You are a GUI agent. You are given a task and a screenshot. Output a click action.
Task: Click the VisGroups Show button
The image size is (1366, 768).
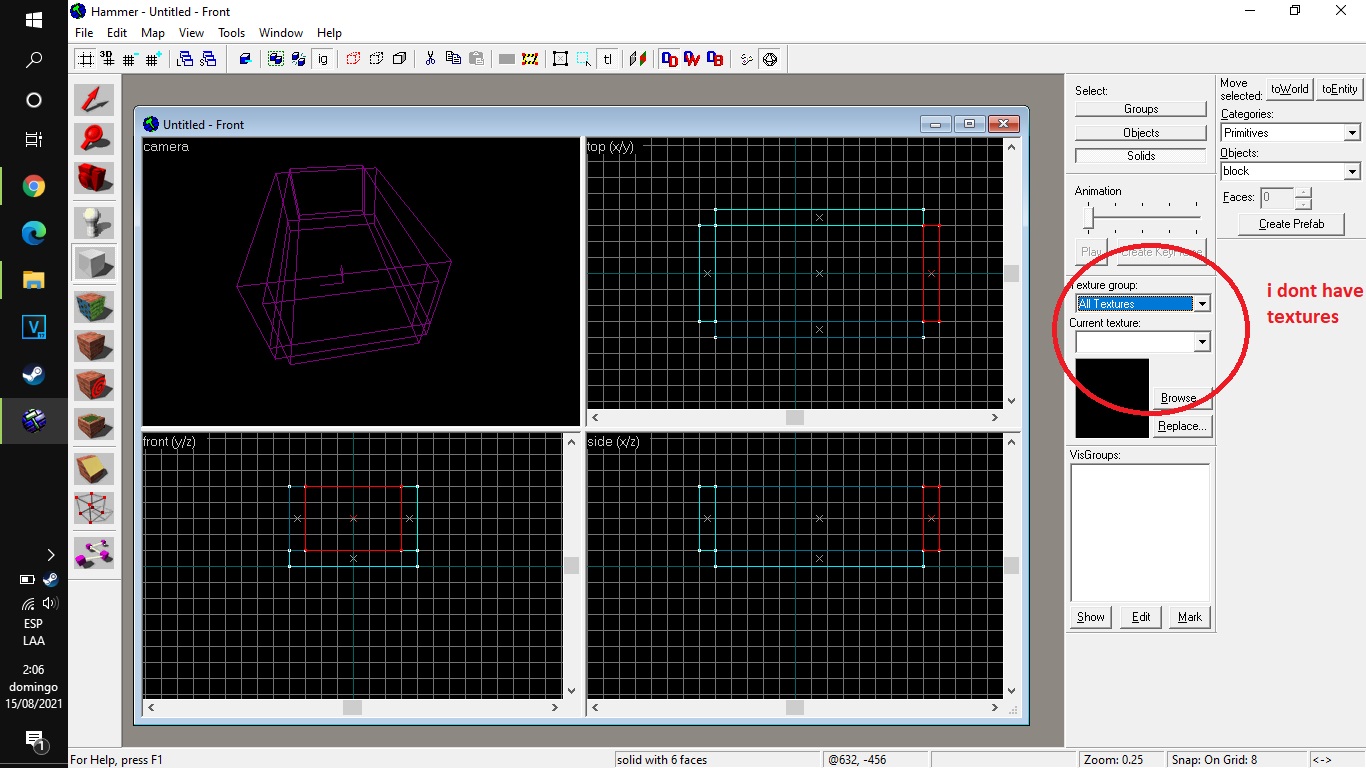click(1091, 617)
